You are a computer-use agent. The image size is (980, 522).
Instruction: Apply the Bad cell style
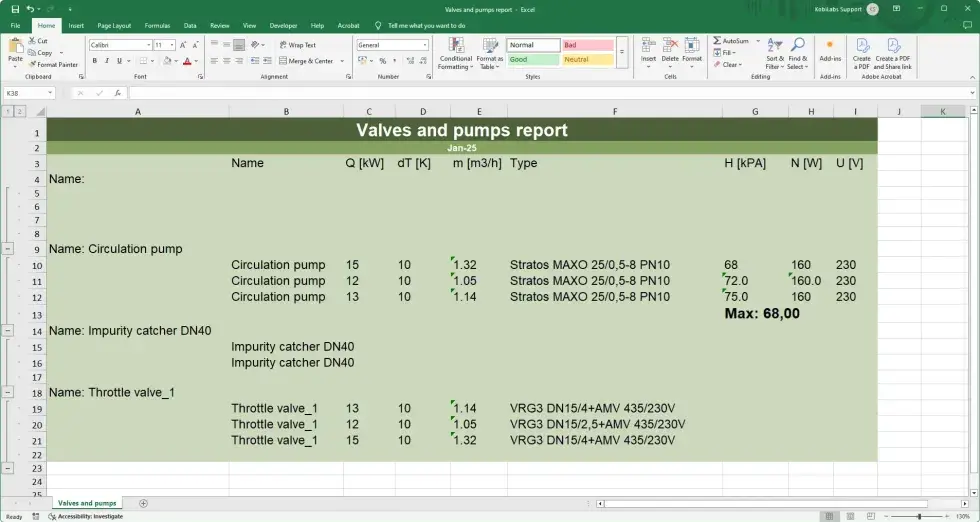[x=588, y=45]
